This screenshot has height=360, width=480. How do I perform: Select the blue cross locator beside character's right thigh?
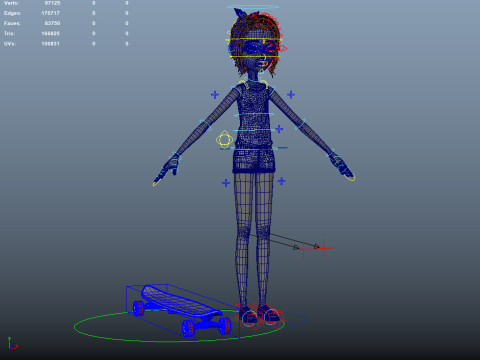[226, 183]
